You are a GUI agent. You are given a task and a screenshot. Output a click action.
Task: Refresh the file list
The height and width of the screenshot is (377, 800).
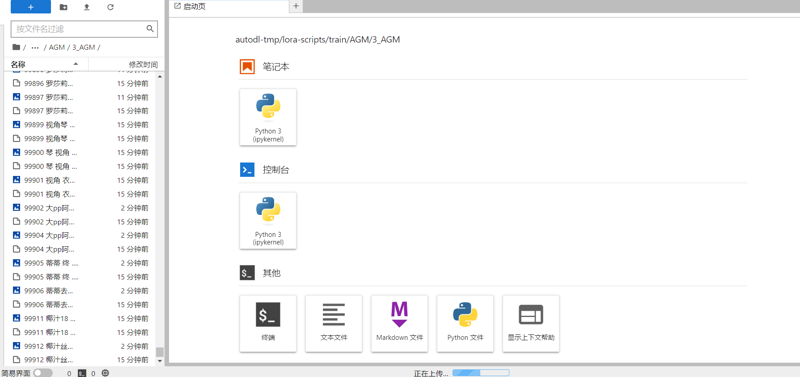111,7
